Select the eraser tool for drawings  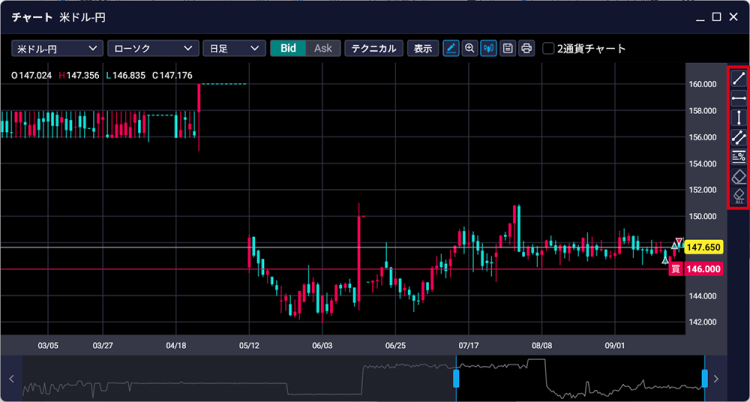tap(739, 176)
